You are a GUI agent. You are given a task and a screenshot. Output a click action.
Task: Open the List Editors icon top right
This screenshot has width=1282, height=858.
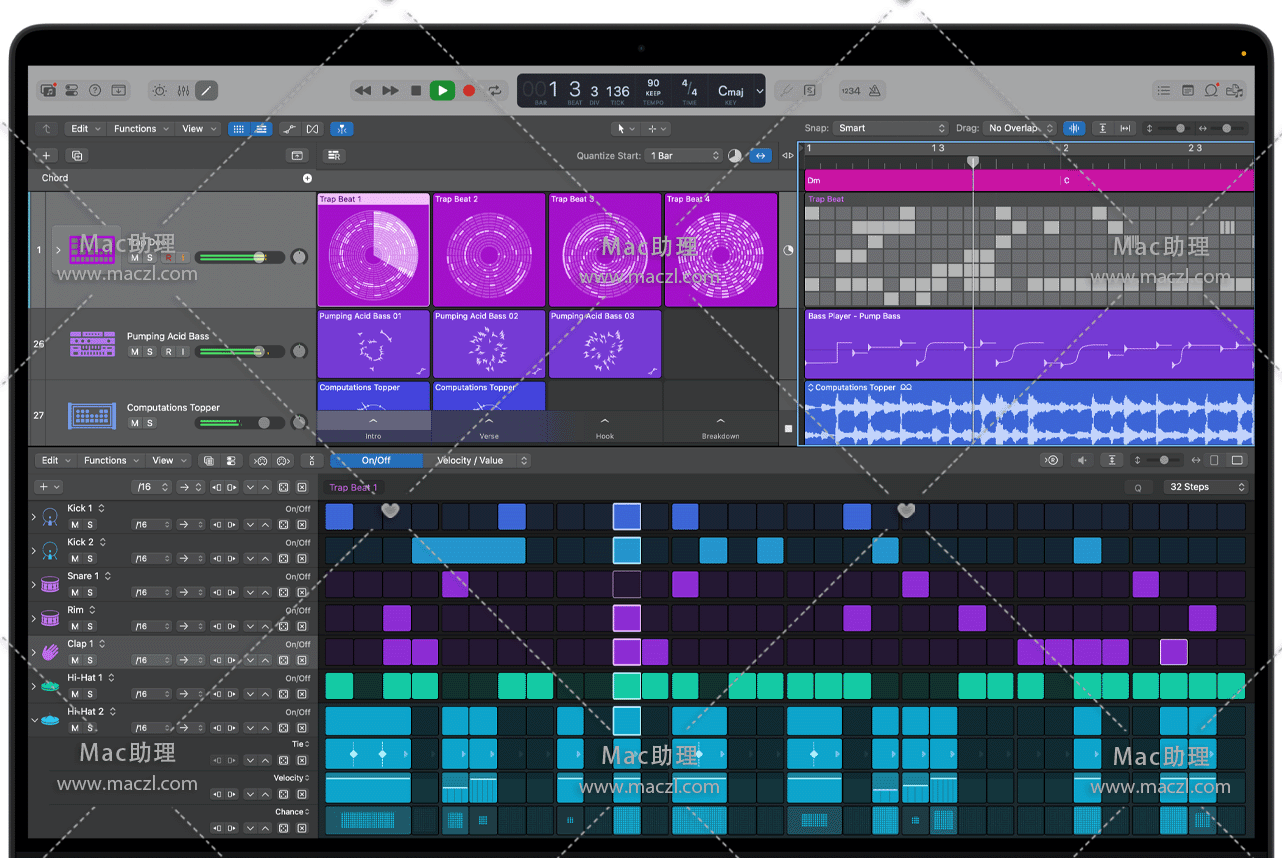point(1163,90)
